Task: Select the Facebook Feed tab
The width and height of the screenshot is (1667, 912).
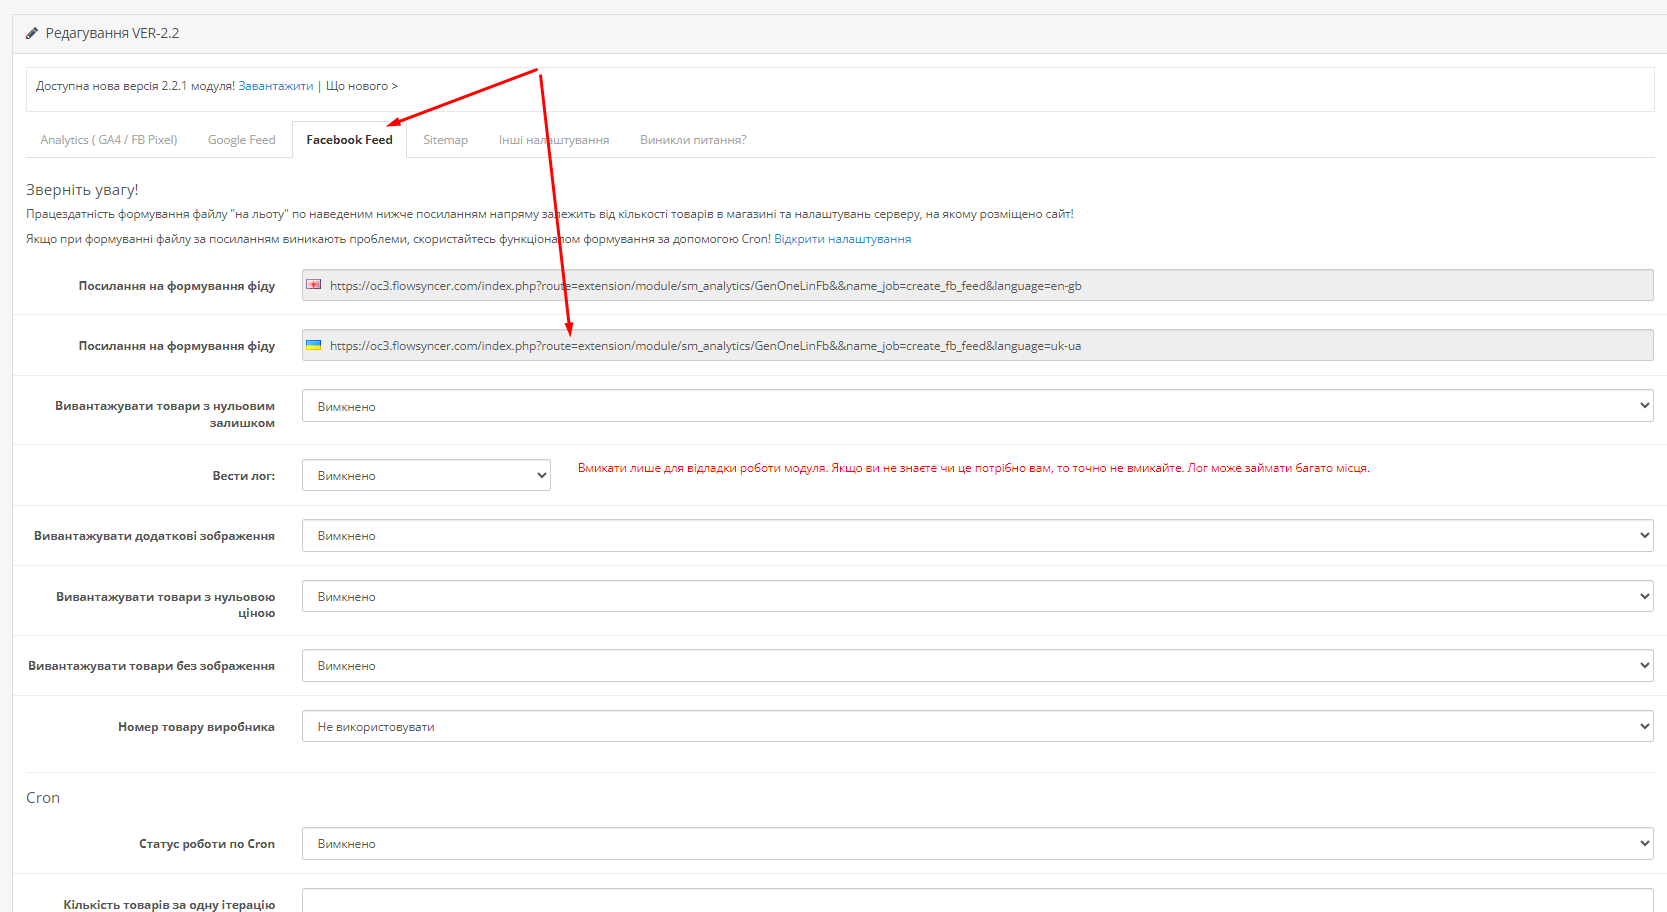Action: (349, 140)
